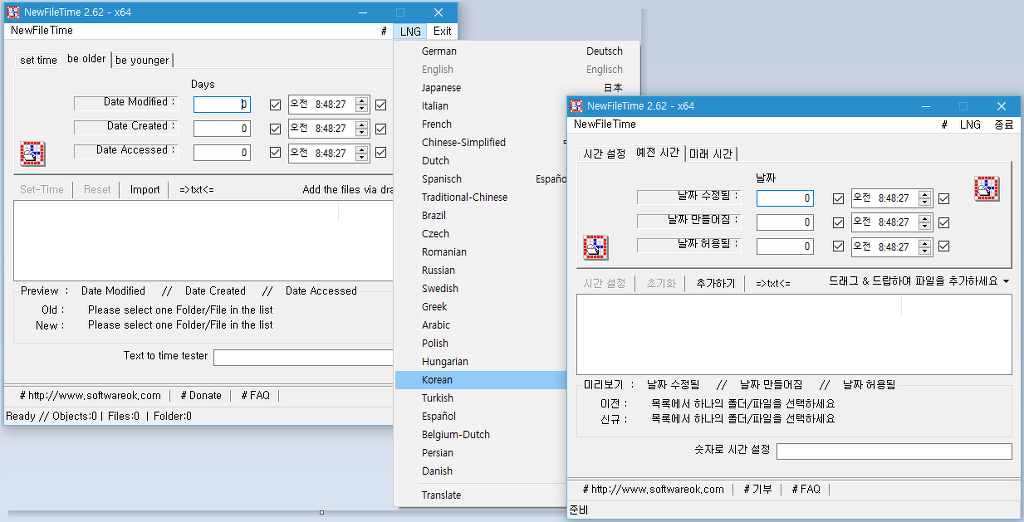This screenshot has height=522, width=1024.
Task: Click the NewFileTime app icon in English window title bar
Action: [x=13, y=12]
